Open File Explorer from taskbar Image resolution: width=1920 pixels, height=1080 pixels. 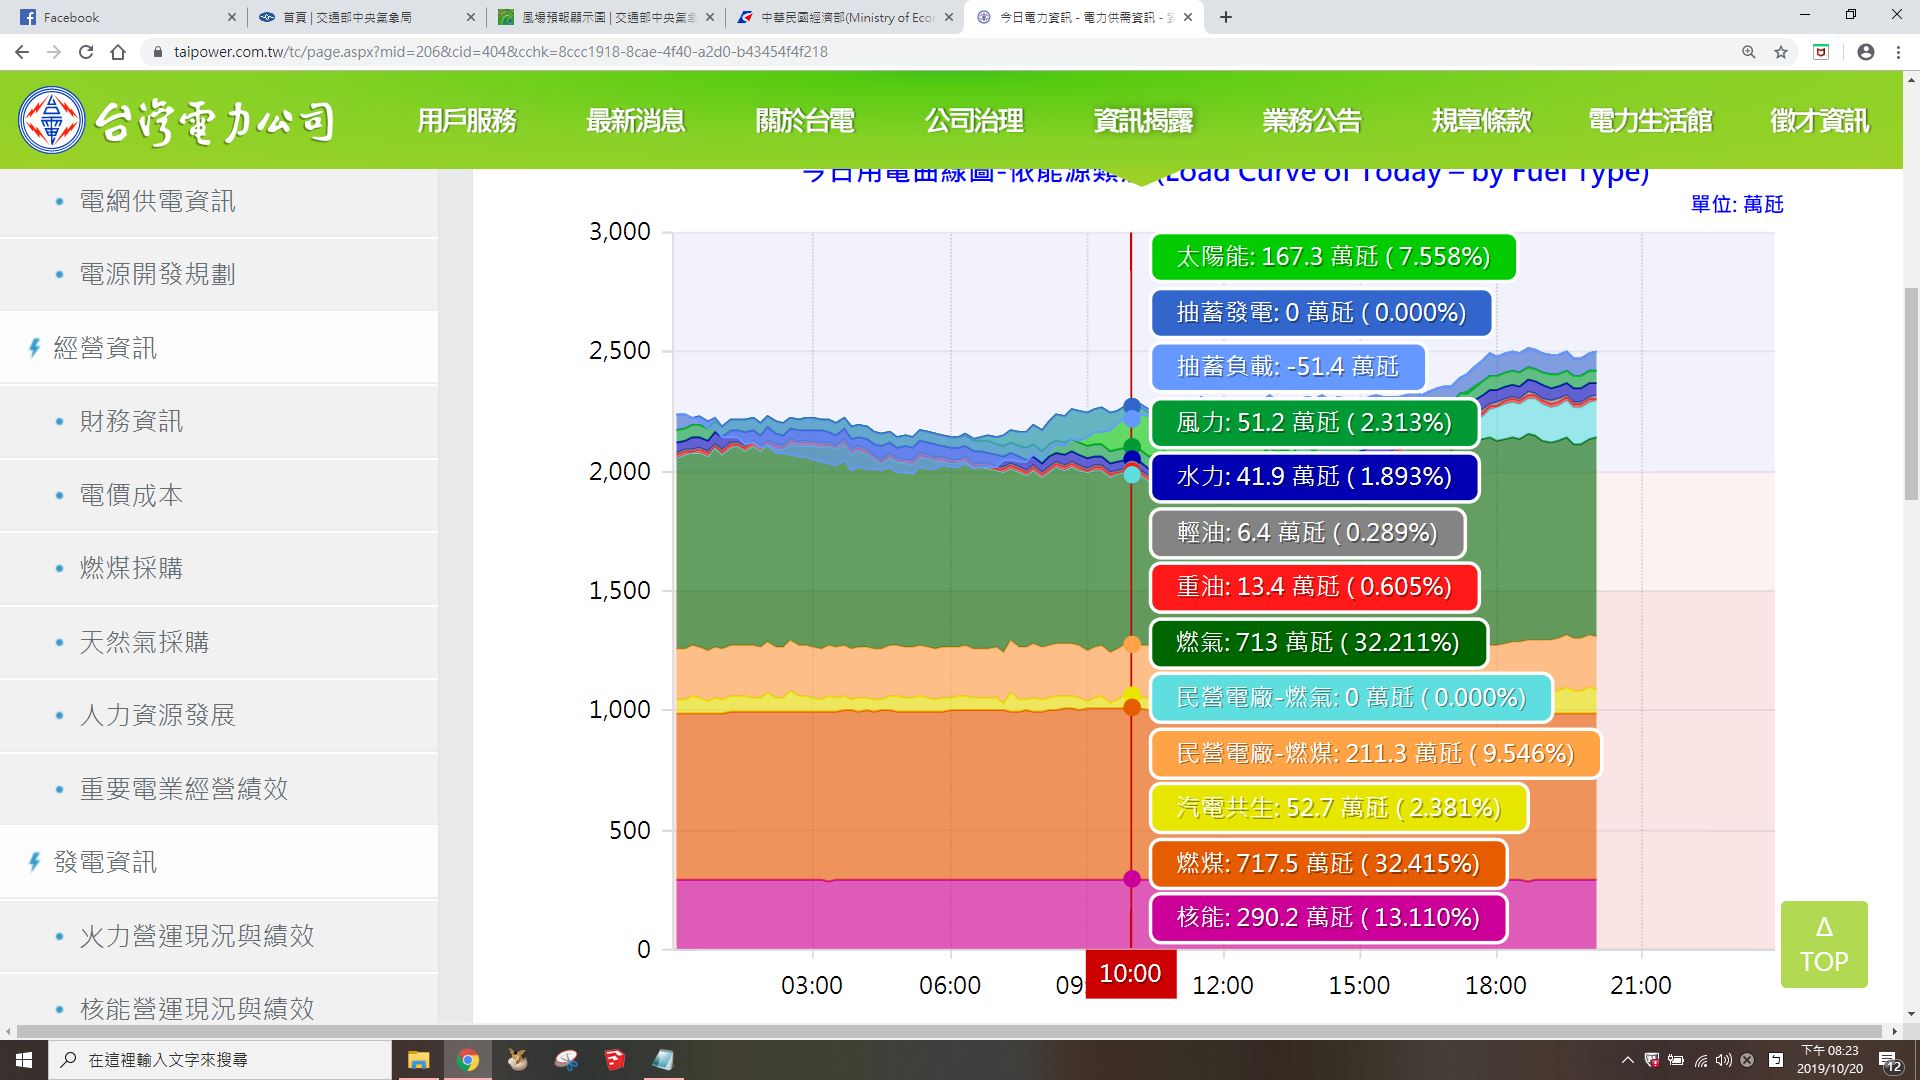click(x=418, y=1060)
